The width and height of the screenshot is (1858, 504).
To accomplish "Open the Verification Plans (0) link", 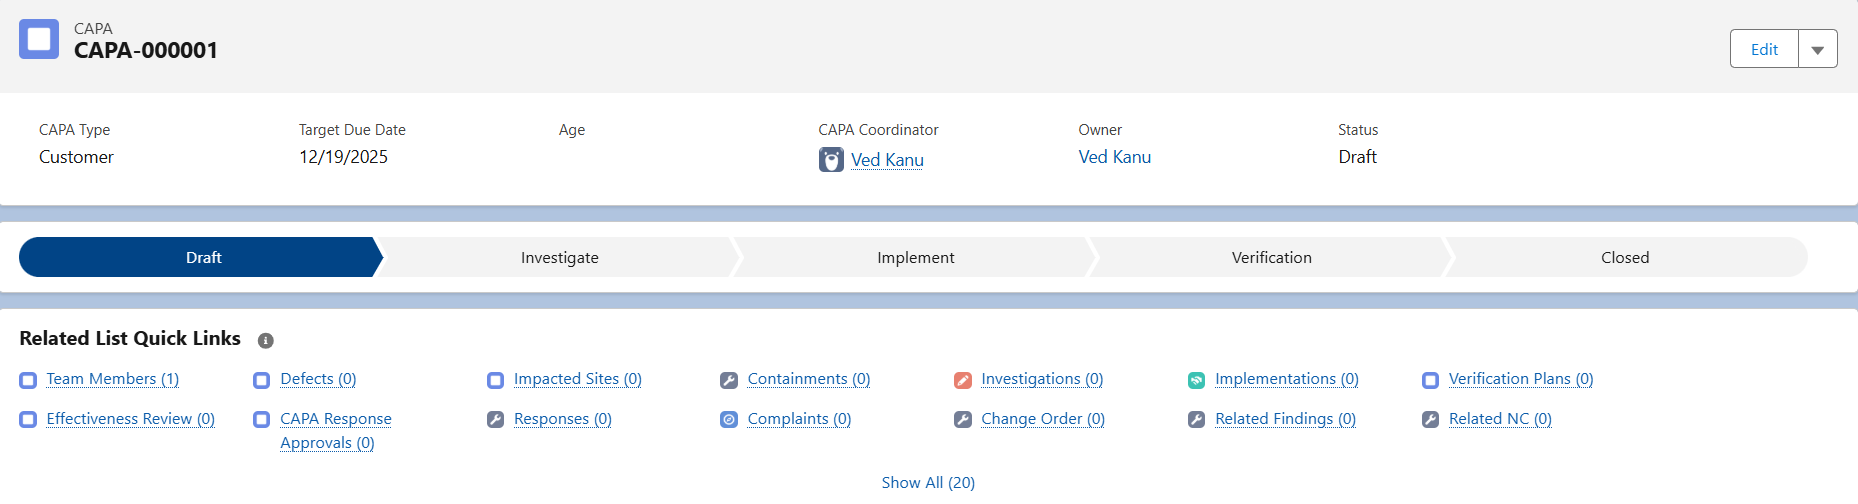I will tap(1520, 379).
